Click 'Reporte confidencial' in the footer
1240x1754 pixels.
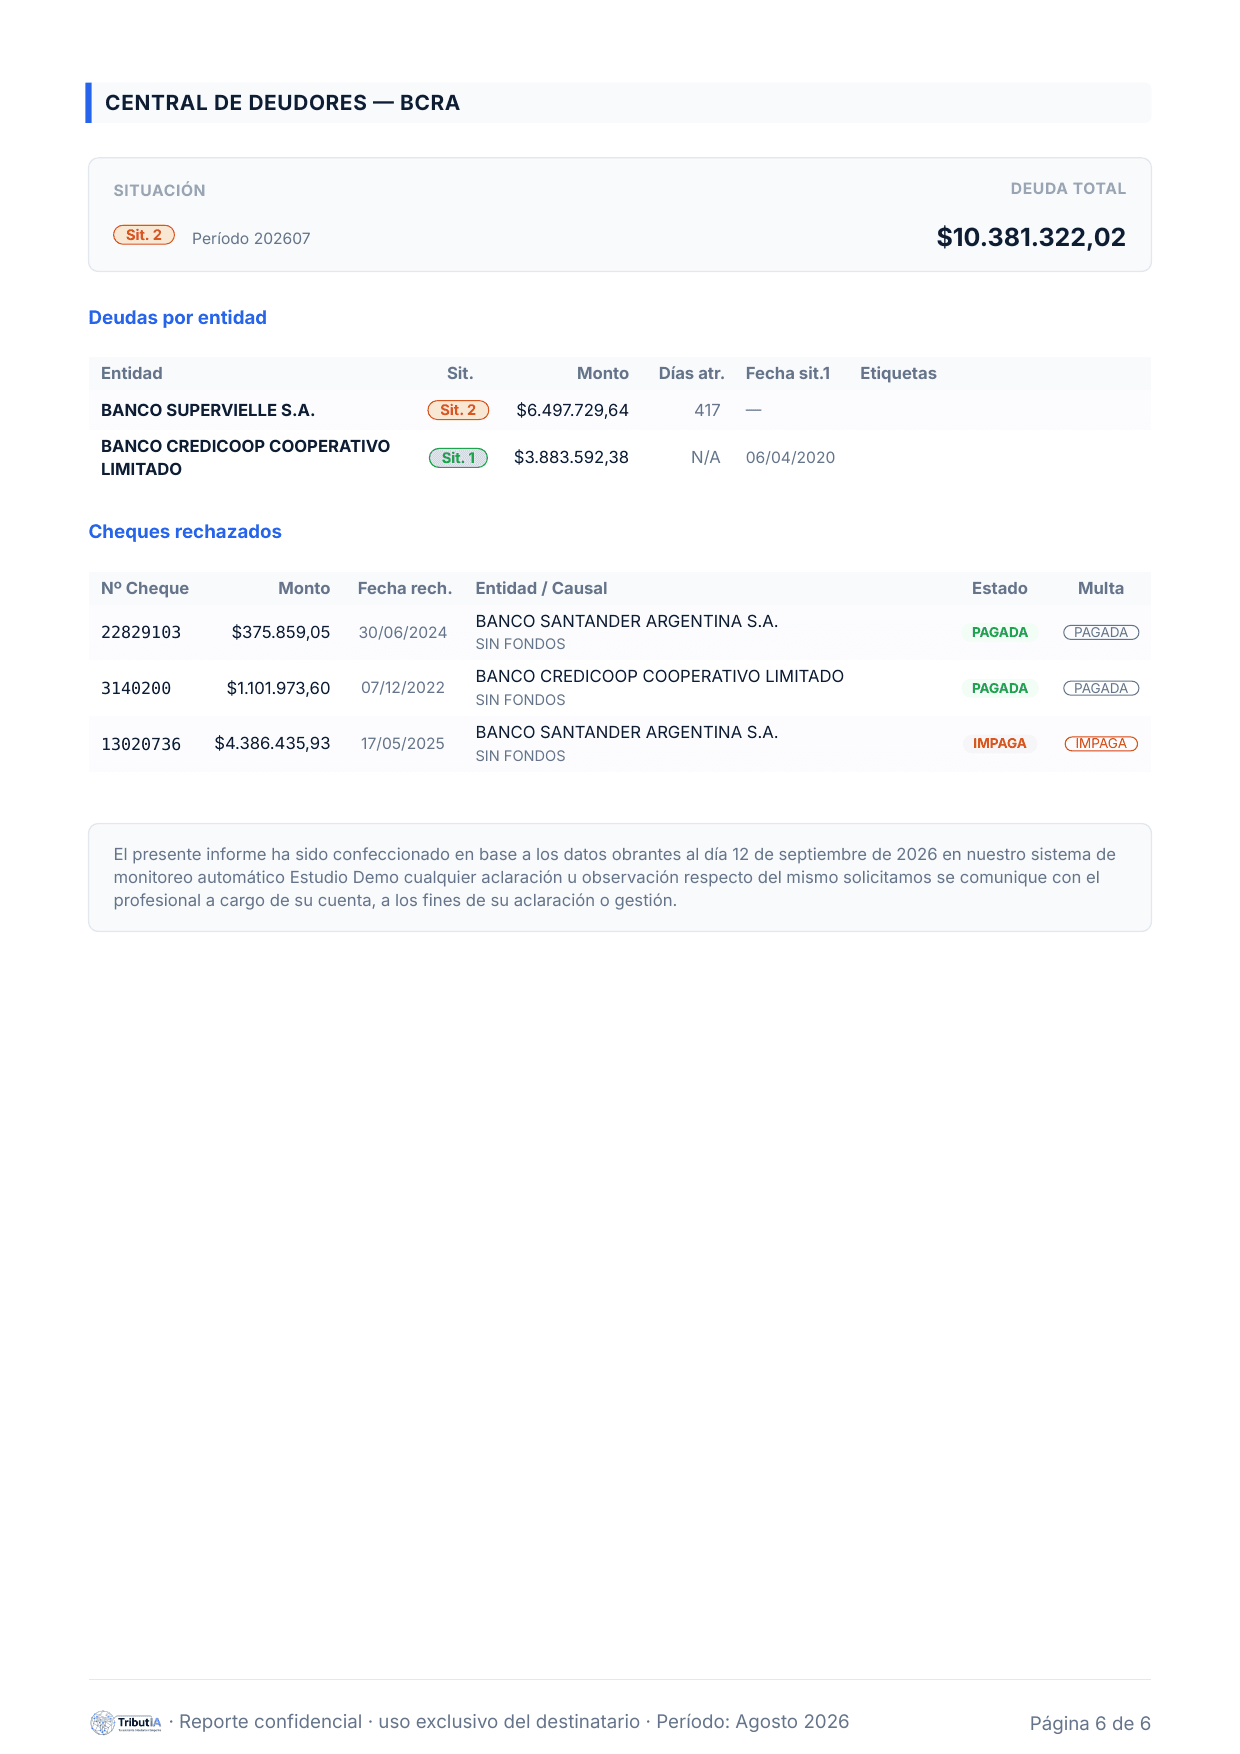pos(270,1721)
